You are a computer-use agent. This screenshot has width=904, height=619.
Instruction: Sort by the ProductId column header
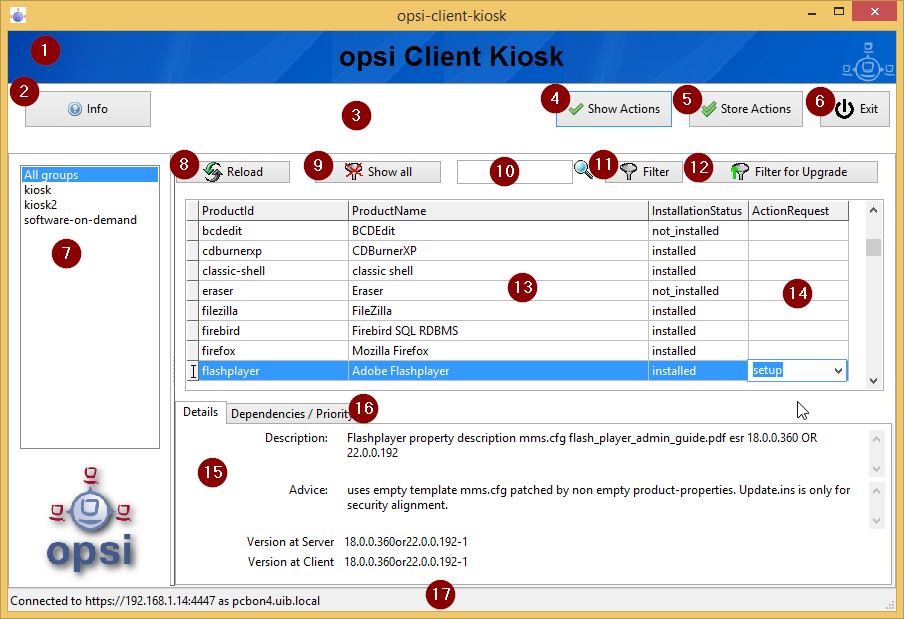[x=273, y=210]
